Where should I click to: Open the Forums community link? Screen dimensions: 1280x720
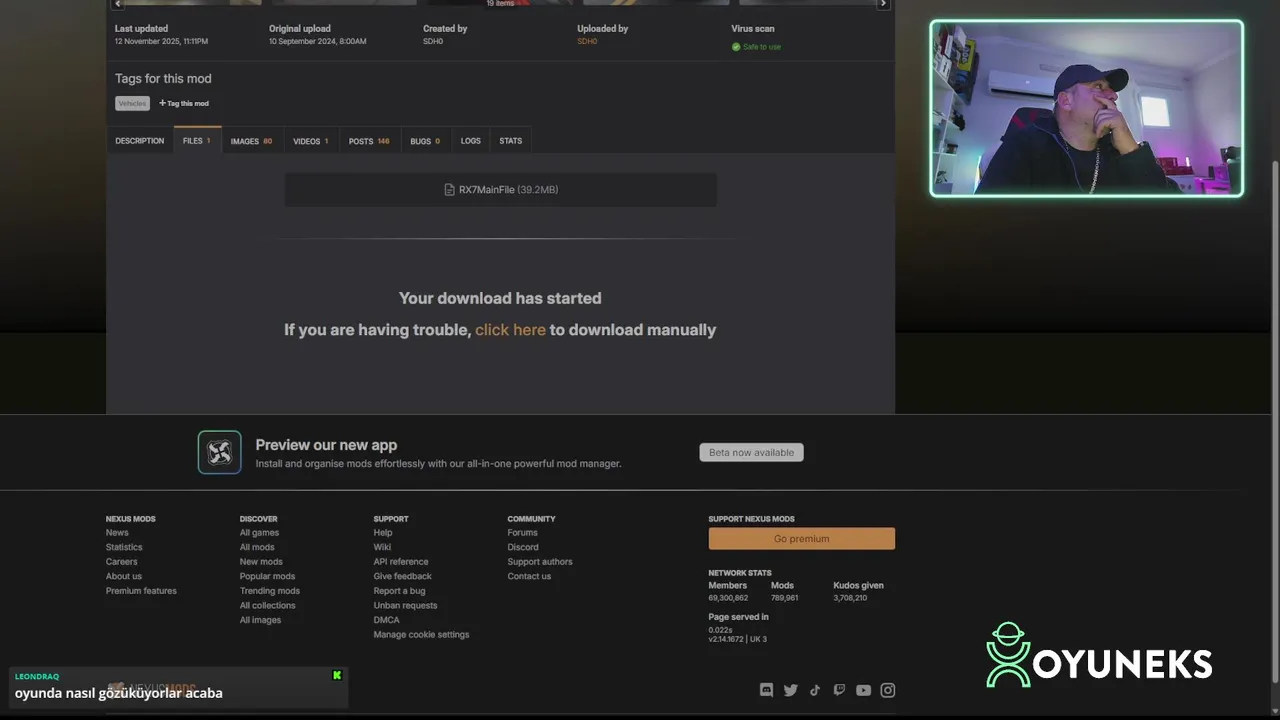pos(522,533)
